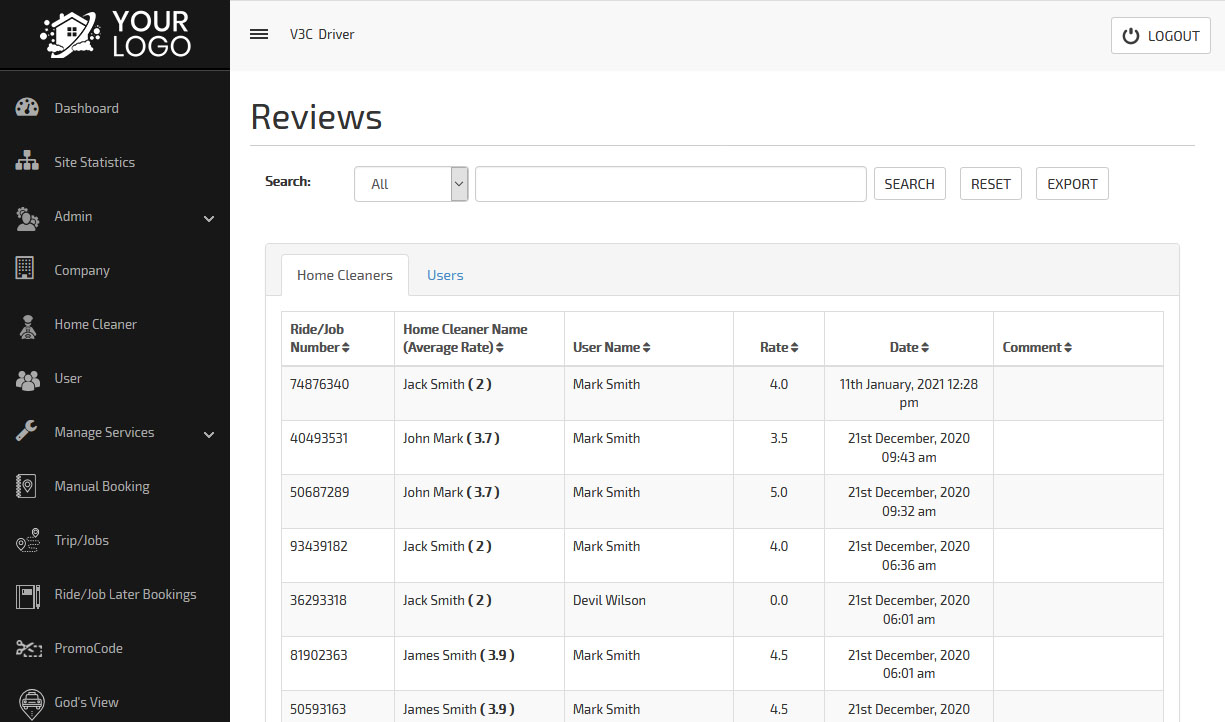This screenshot has width=1225, height=722.
Task: Expand the Manage Services submenu chevron
Action: click(x=209, y=434)
